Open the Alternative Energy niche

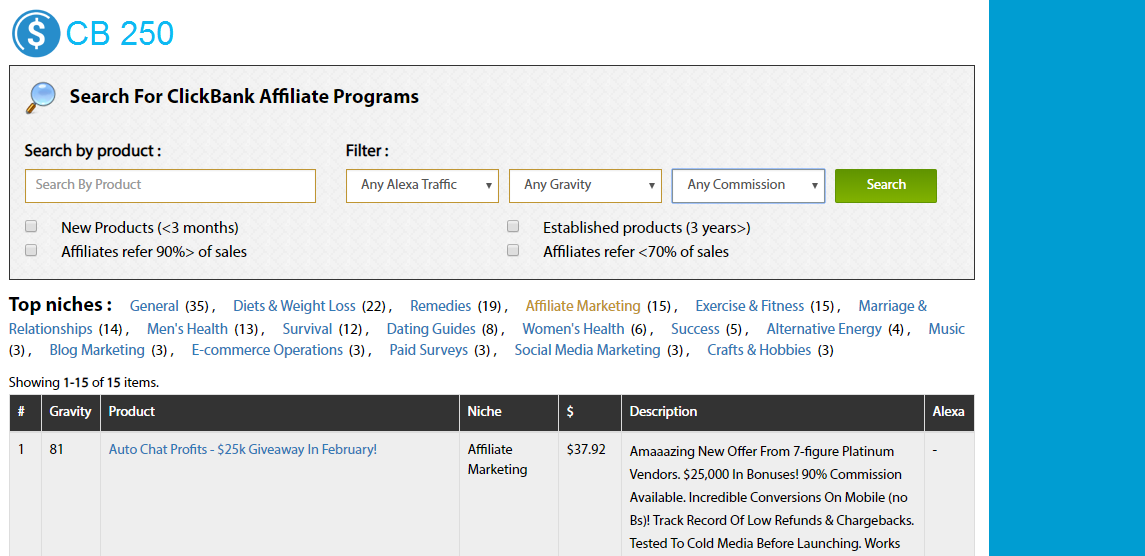[824, 329]
